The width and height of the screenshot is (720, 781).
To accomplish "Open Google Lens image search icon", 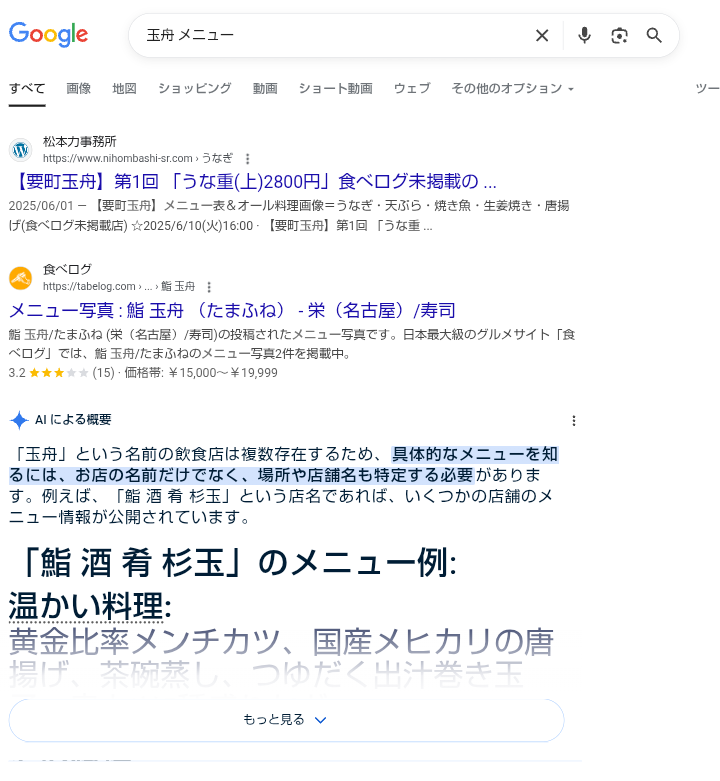I will 619,35.
